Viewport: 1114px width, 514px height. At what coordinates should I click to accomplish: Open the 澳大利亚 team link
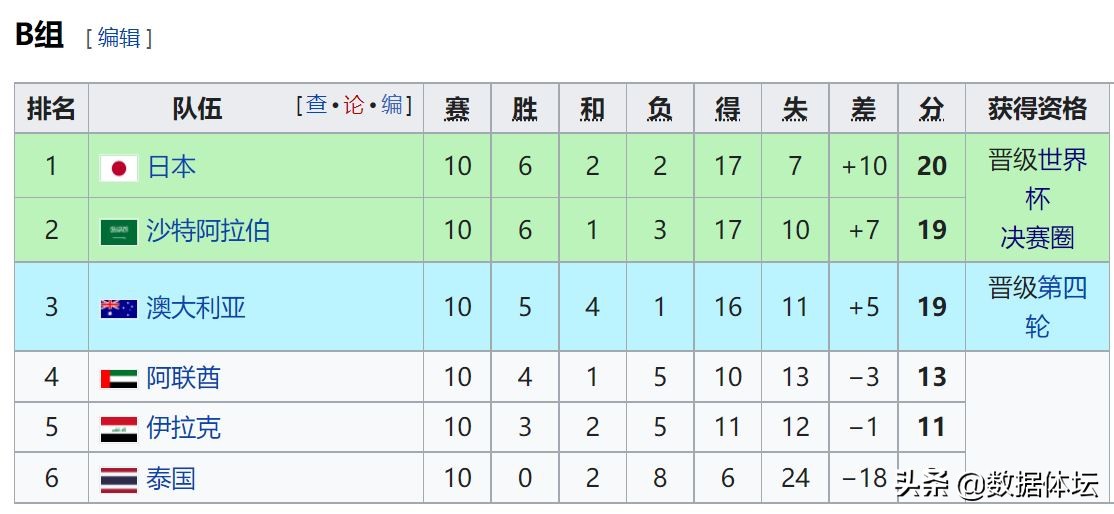coord(196,307)
